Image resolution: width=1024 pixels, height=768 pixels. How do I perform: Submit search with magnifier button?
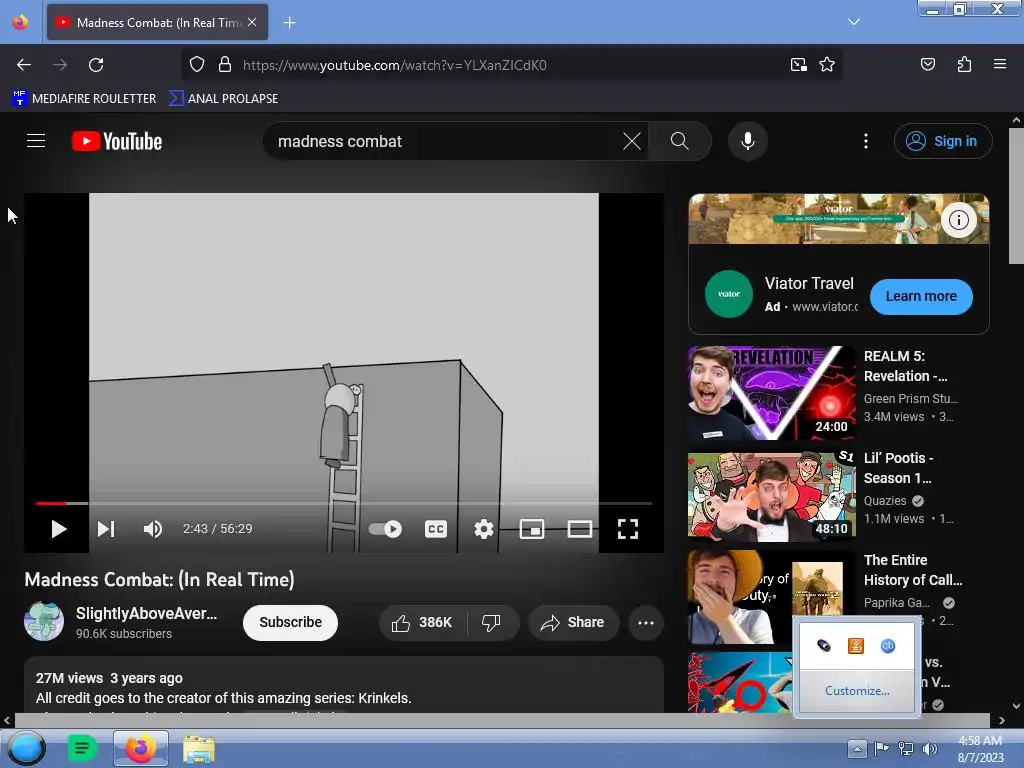[x=680, y=141]
